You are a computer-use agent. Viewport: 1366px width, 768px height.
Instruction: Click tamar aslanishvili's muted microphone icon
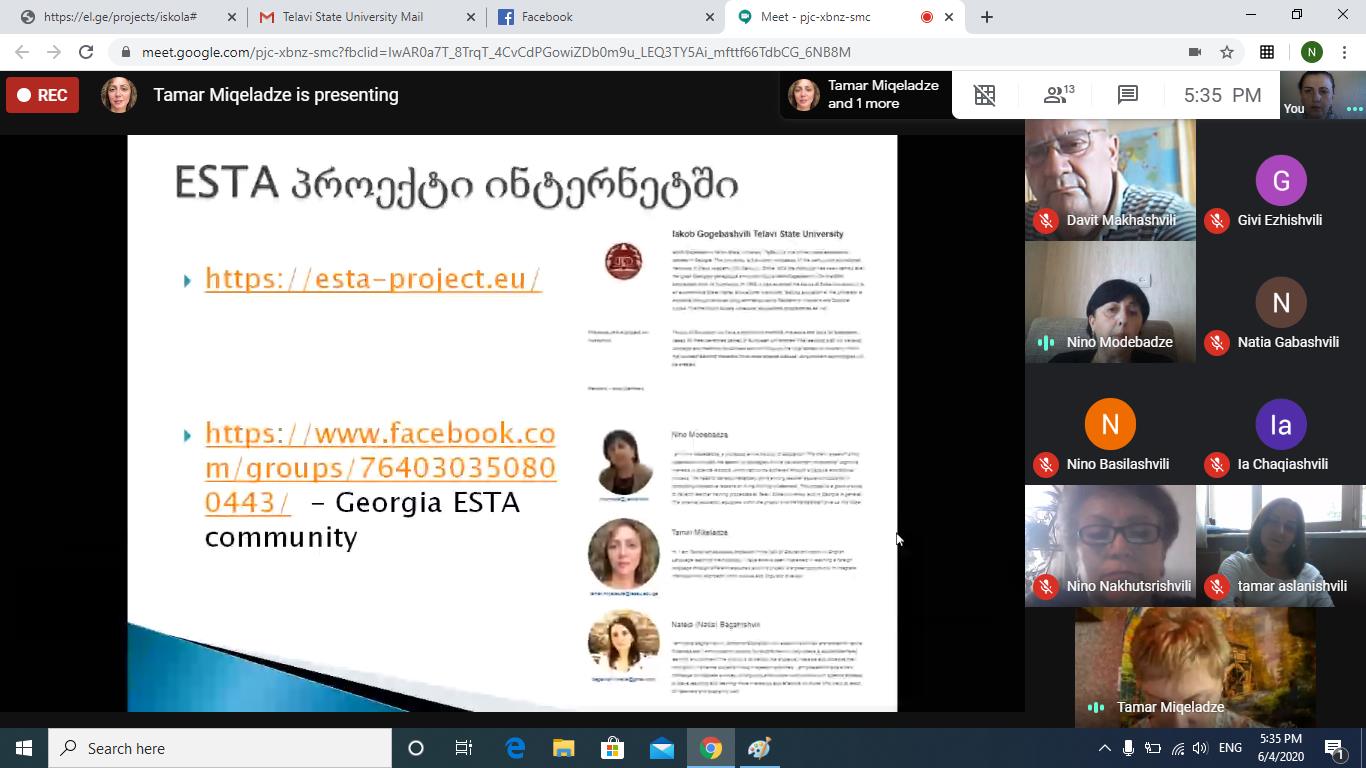(1217, 587)
